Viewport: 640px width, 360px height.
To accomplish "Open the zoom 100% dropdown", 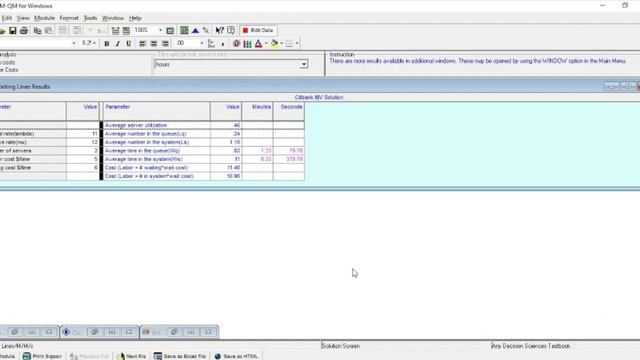I will pyautogui.click(x=160, y=30).
